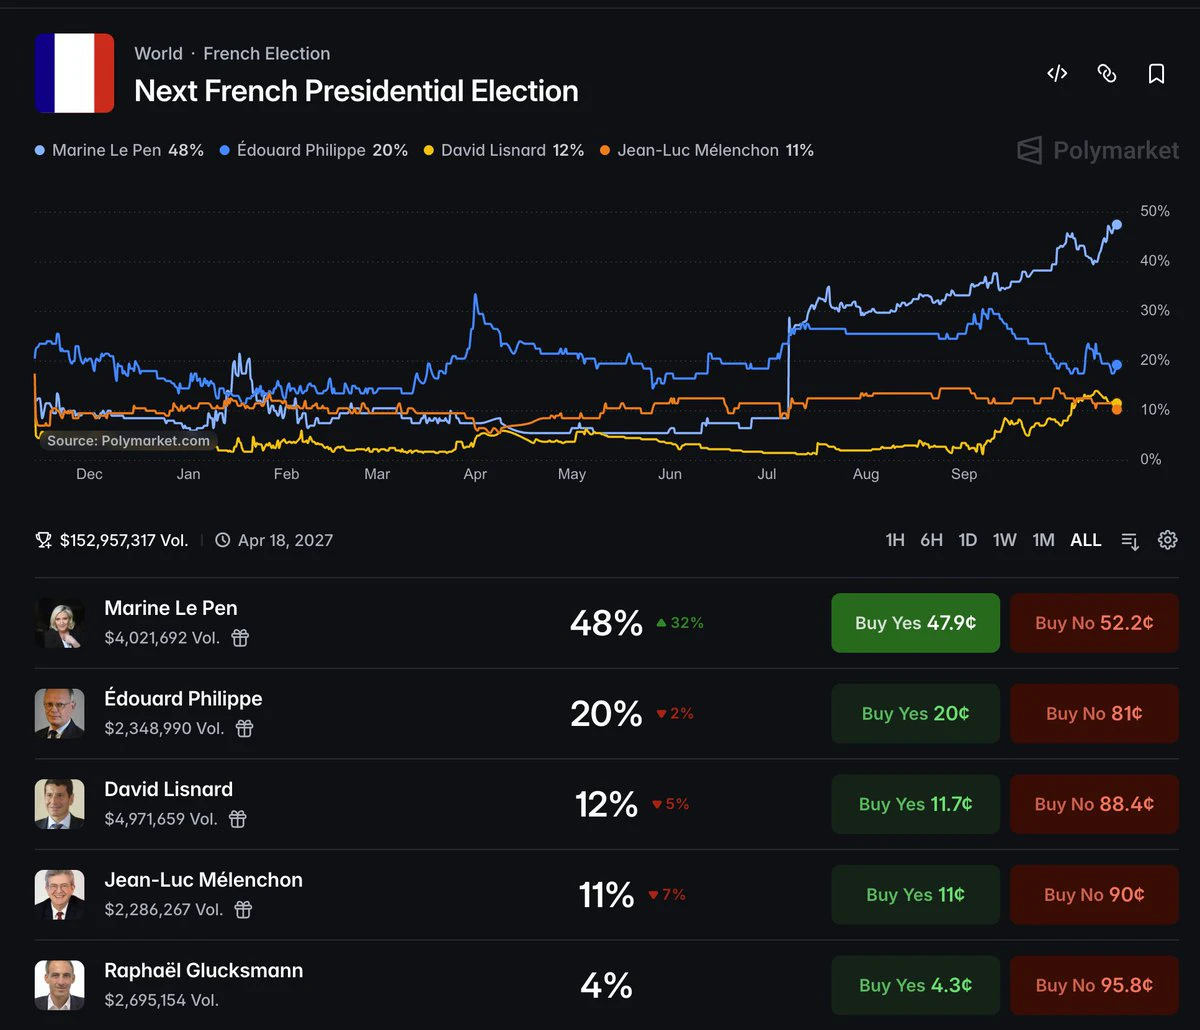Click gift icon next to Marine Le Pen
Viewport: 1200px width, 1030px height.
coord(240,638)
